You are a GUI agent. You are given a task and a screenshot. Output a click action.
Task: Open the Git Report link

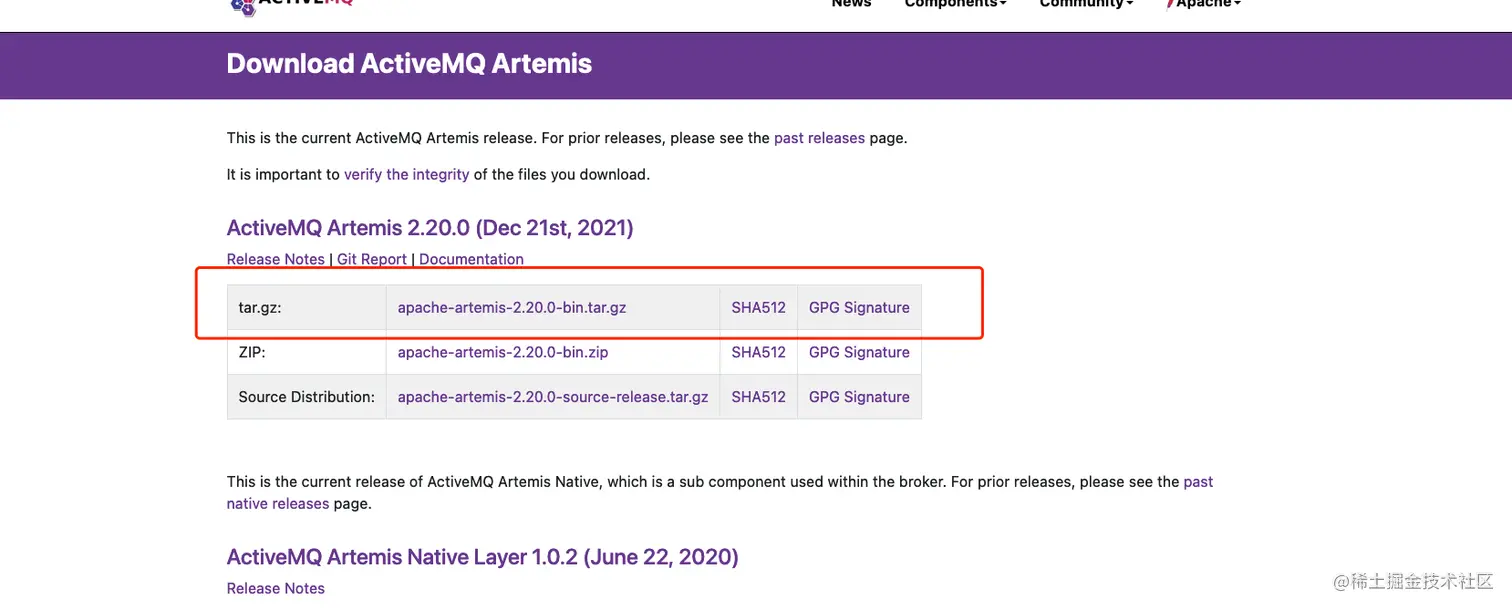372,259
